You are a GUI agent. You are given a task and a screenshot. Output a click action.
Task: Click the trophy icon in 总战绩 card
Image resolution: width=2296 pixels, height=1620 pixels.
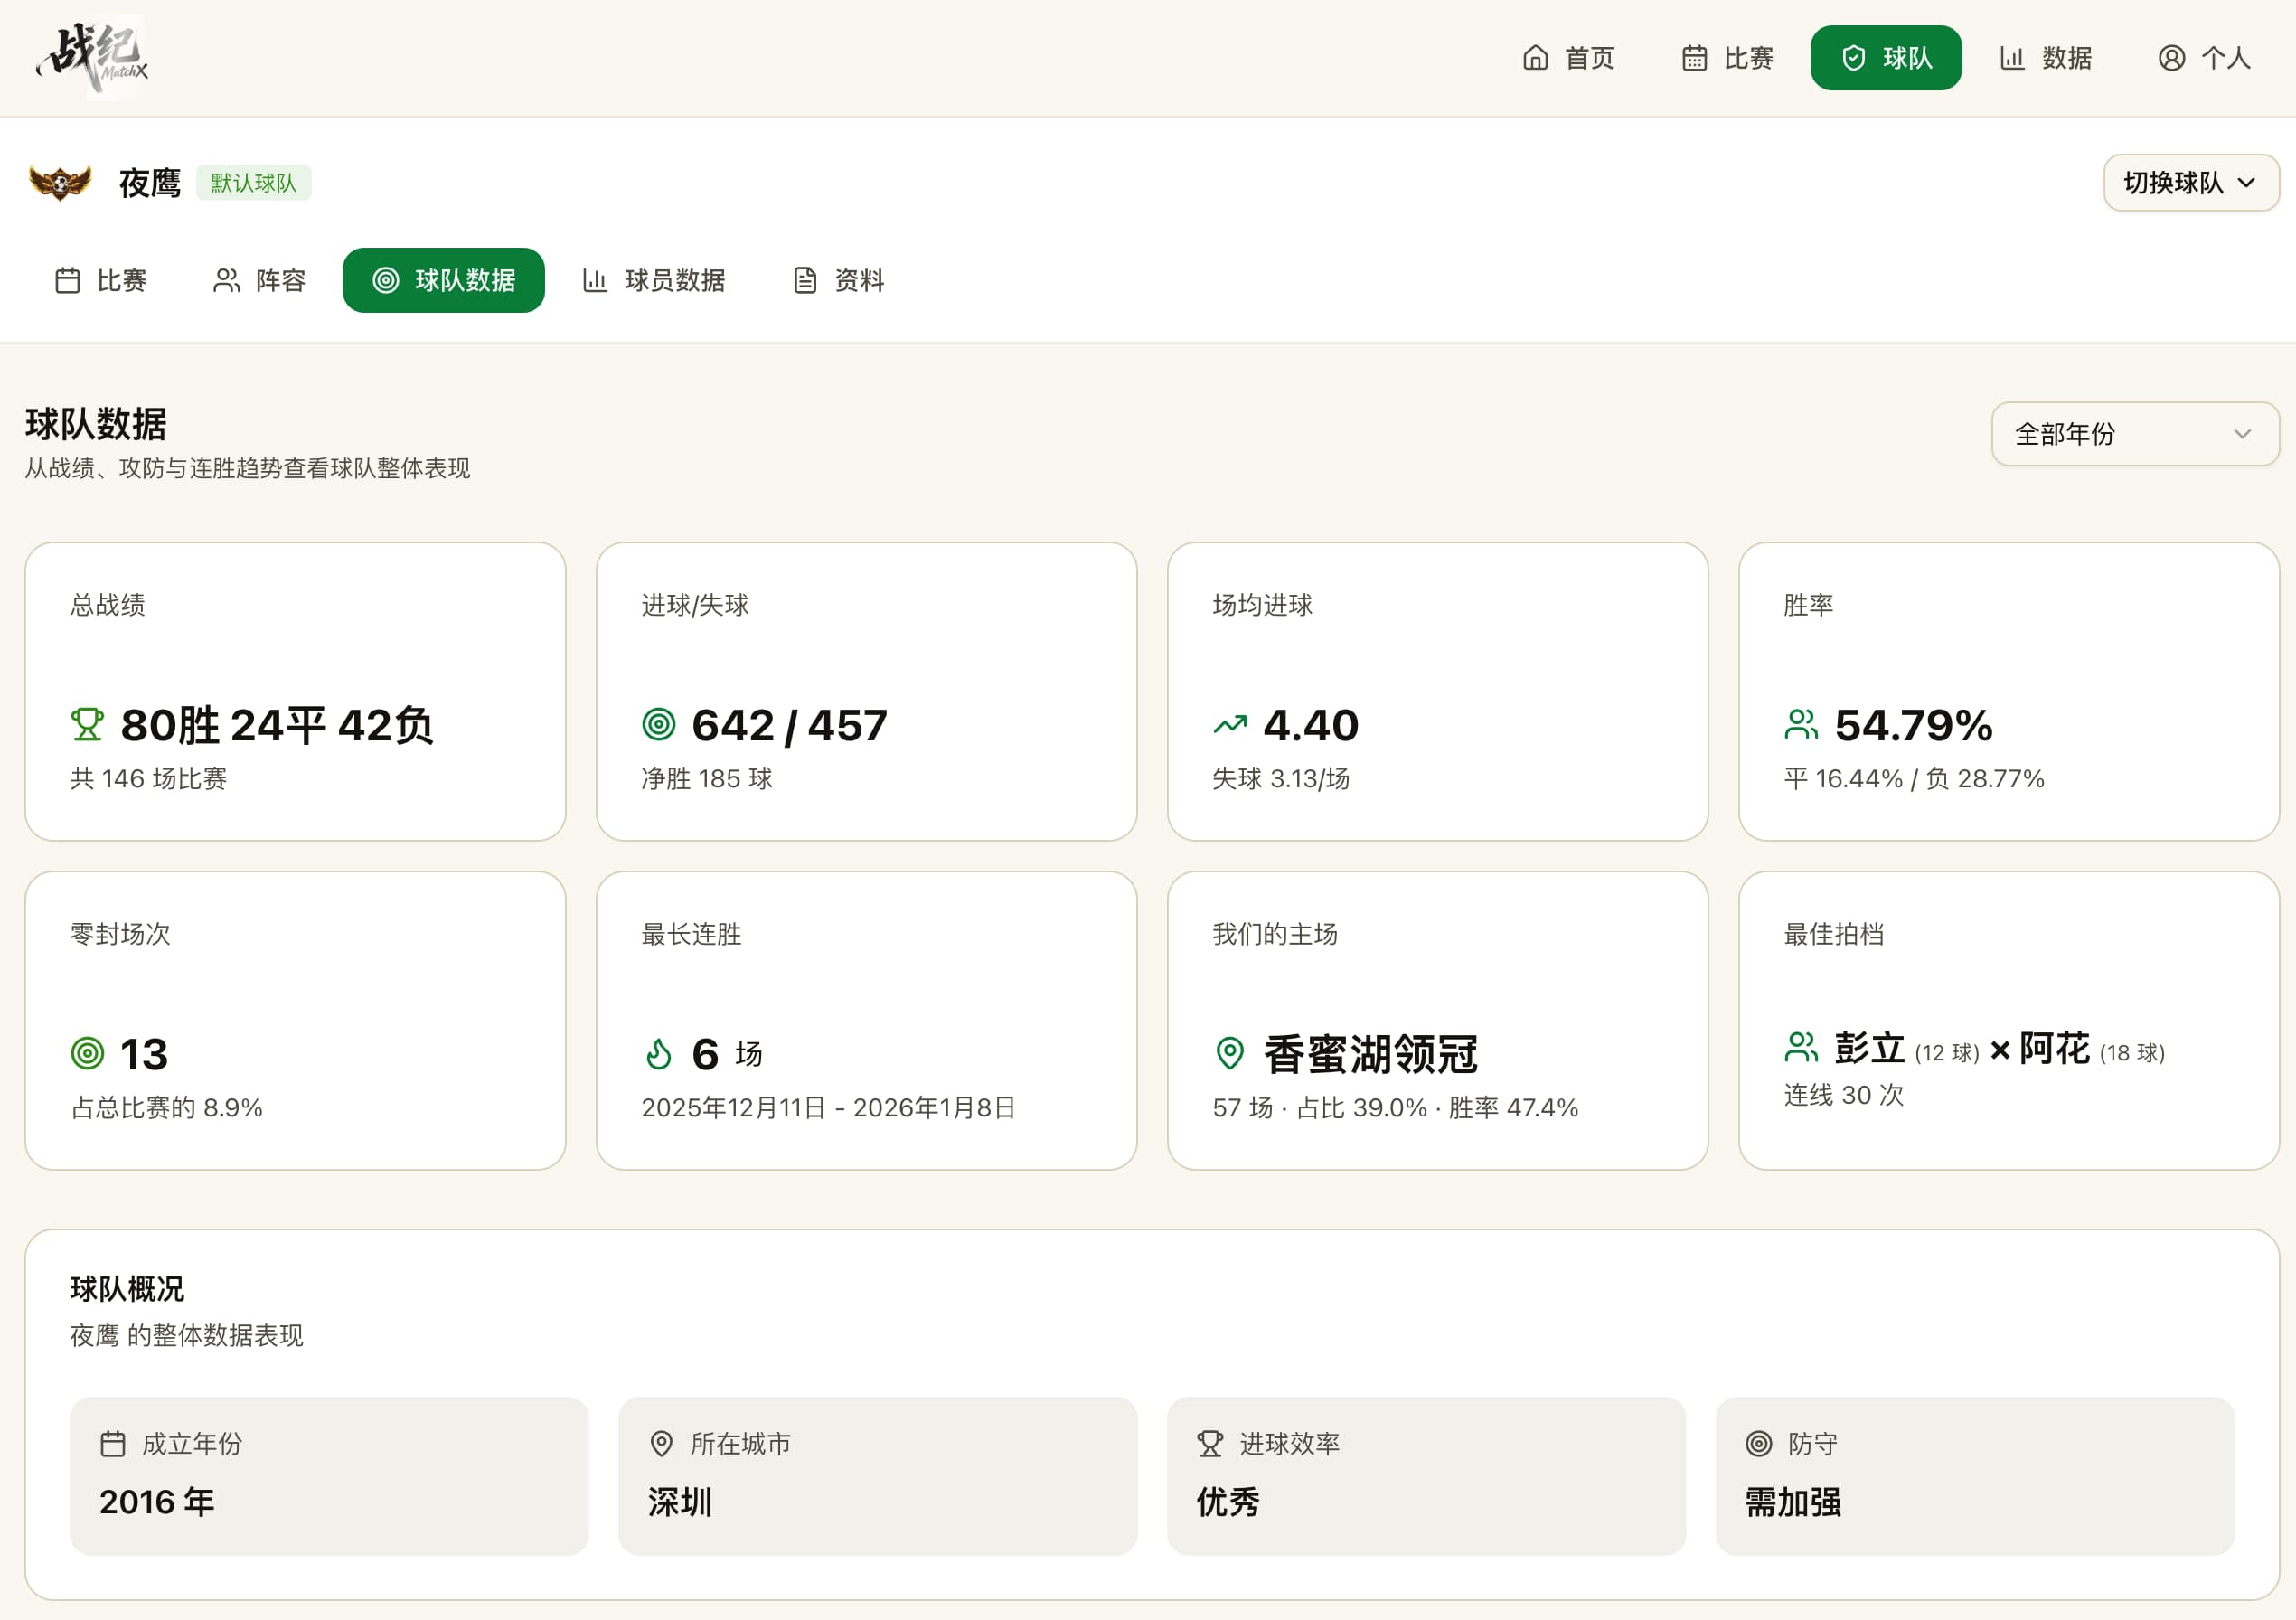point(87,725)
